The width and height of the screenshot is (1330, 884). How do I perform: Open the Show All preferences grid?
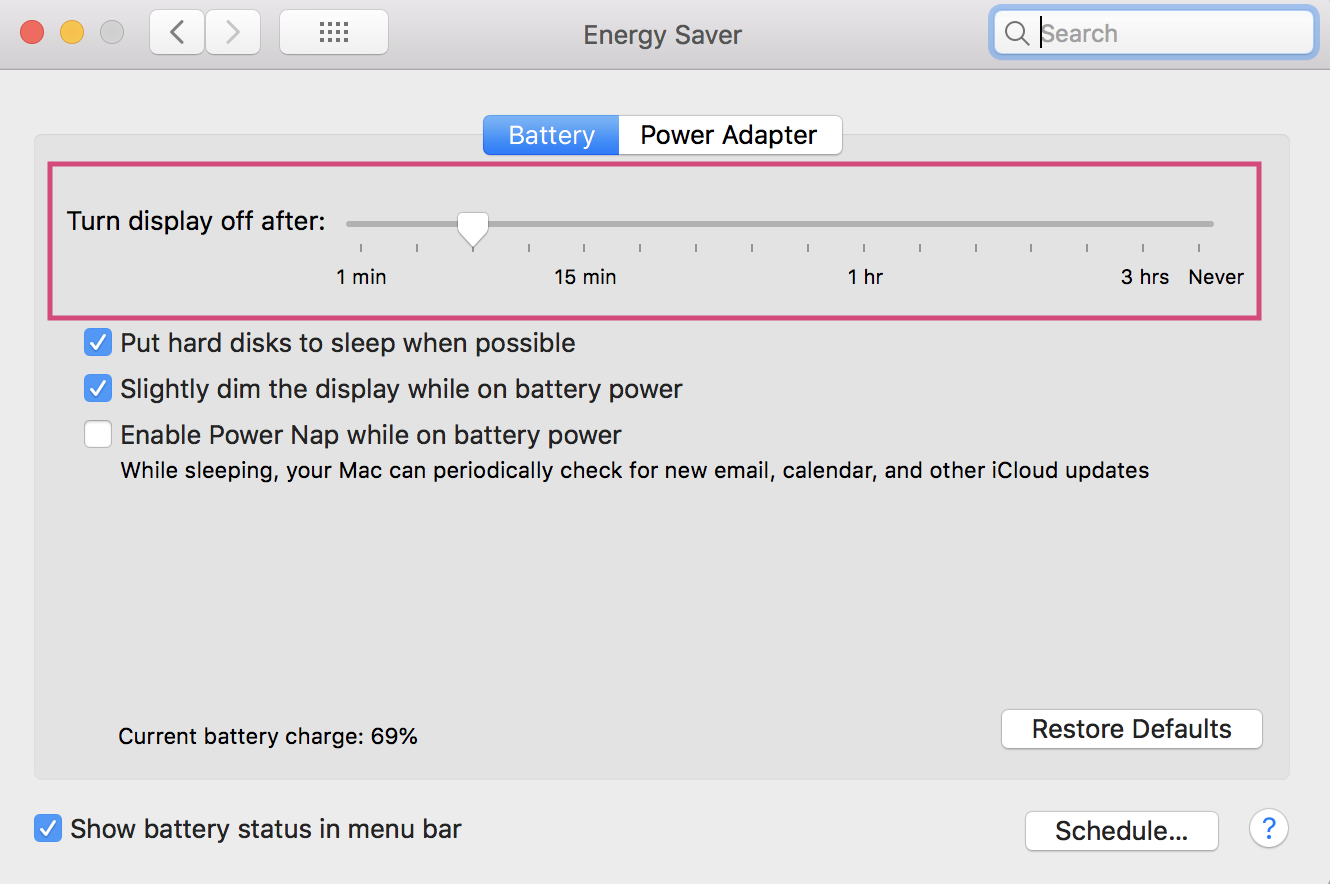pos(333,33)
